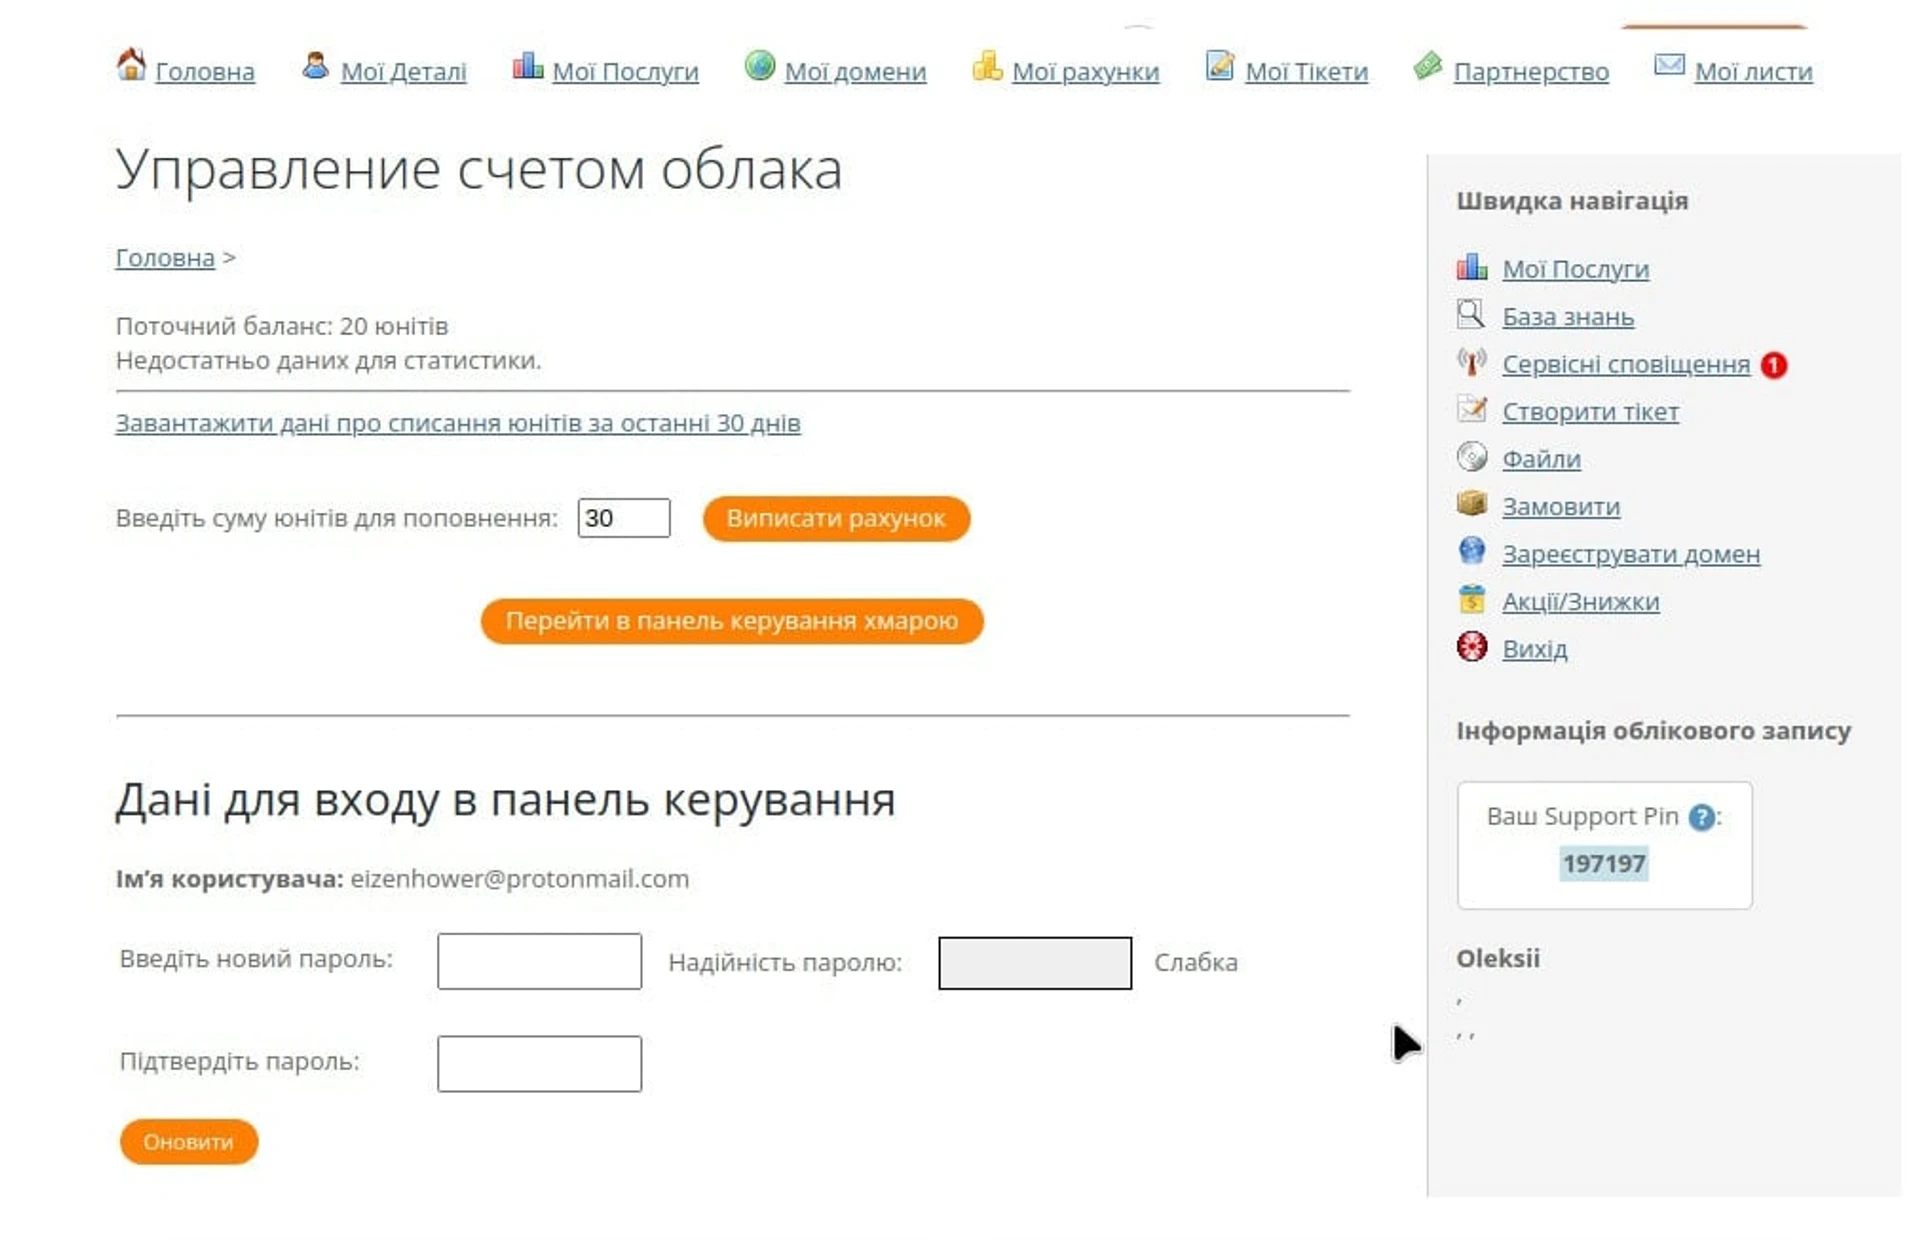Viewport: 1920px width, 1240px height.
Task: Open Мої Тікети in the top menu
Action: (1306, 72)
